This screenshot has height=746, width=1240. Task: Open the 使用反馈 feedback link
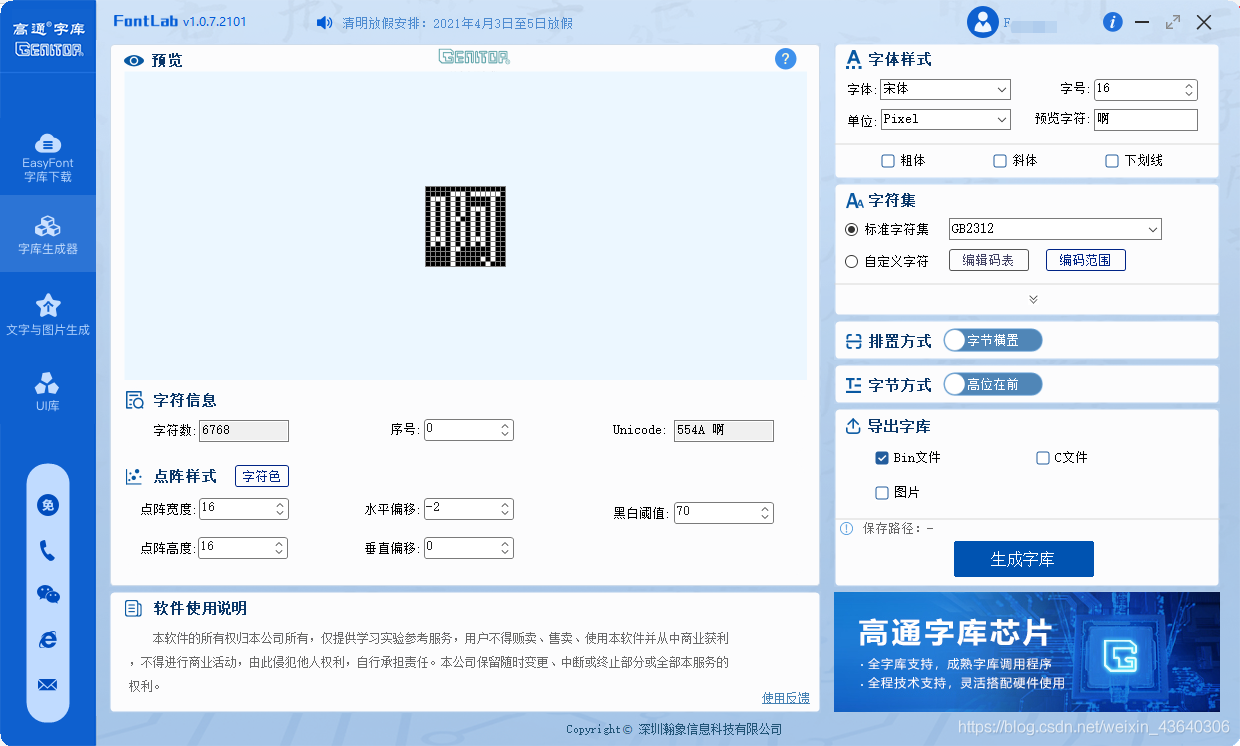pos(786,698)
